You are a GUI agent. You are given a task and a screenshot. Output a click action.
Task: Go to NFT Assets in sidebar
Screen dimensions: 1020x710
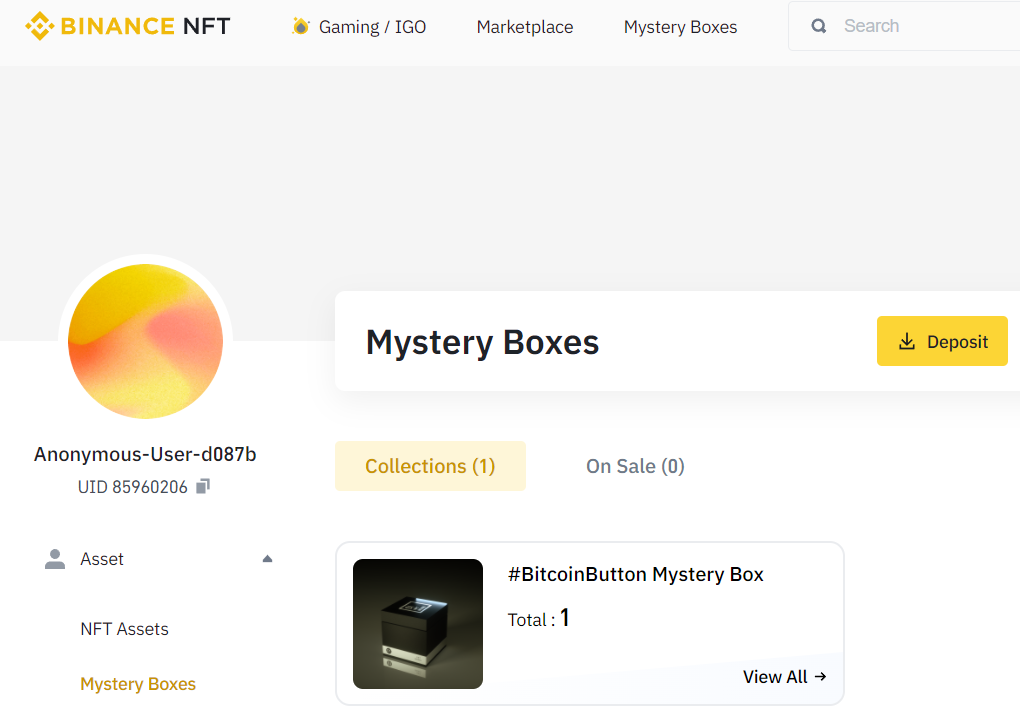[124, 629]
